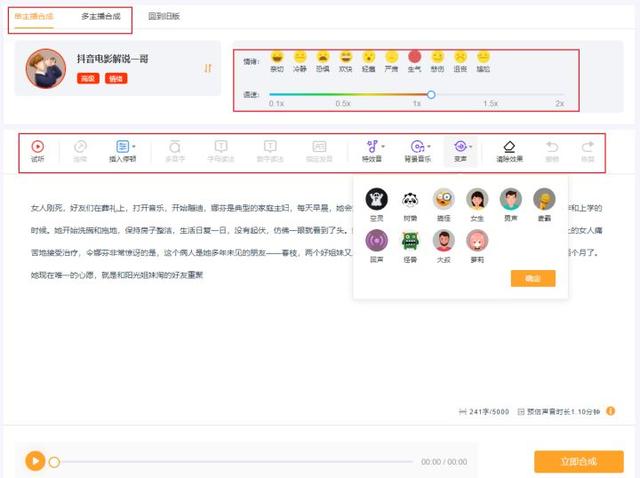The width and height of the screenshot is (640, 478).
Task: Pick the 空灵 ghost voice effect
Action: [376, 199]
